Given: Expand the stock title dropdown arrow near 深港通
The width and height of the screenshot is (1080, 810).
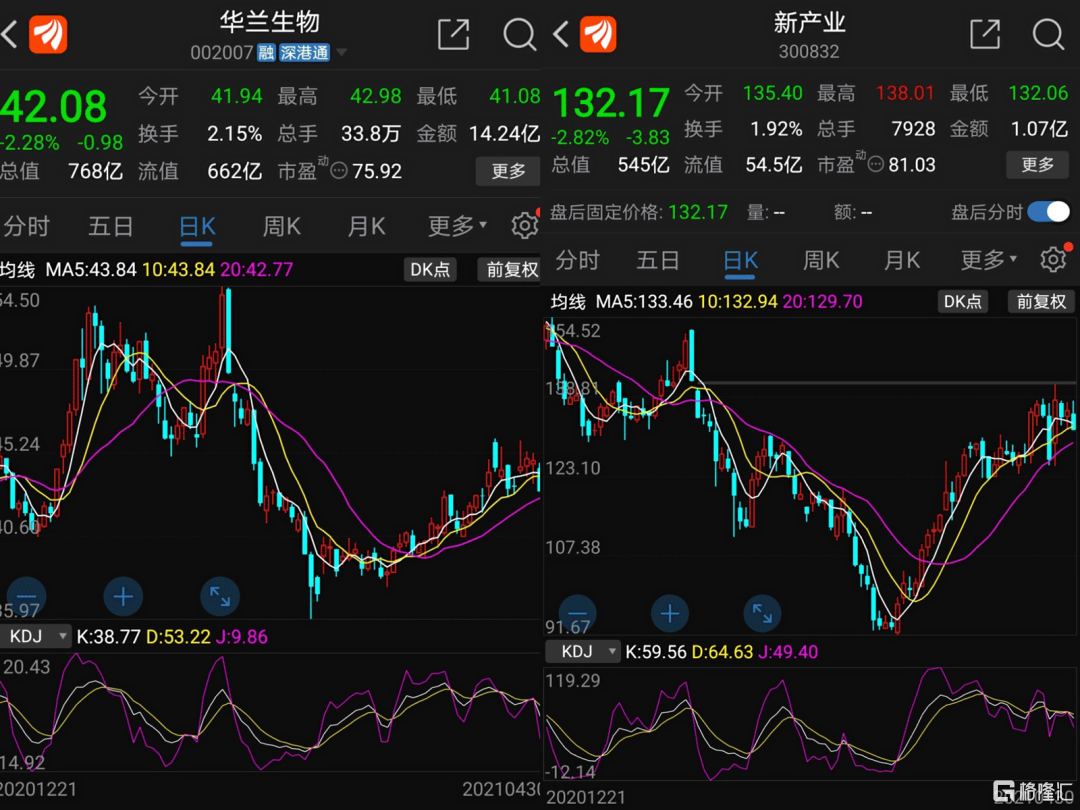Looking at the screenshot, I should 342,53.
